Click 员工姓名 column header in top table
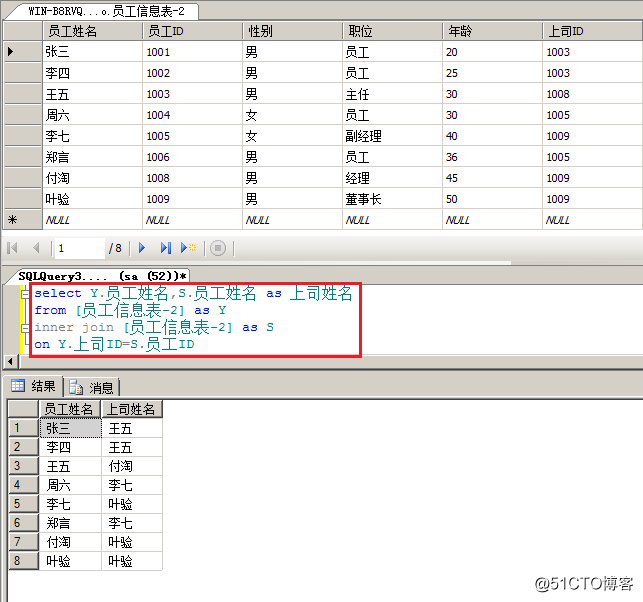This screenshot has height=602, width=643. pyautogui.click(x=93, y=31)
